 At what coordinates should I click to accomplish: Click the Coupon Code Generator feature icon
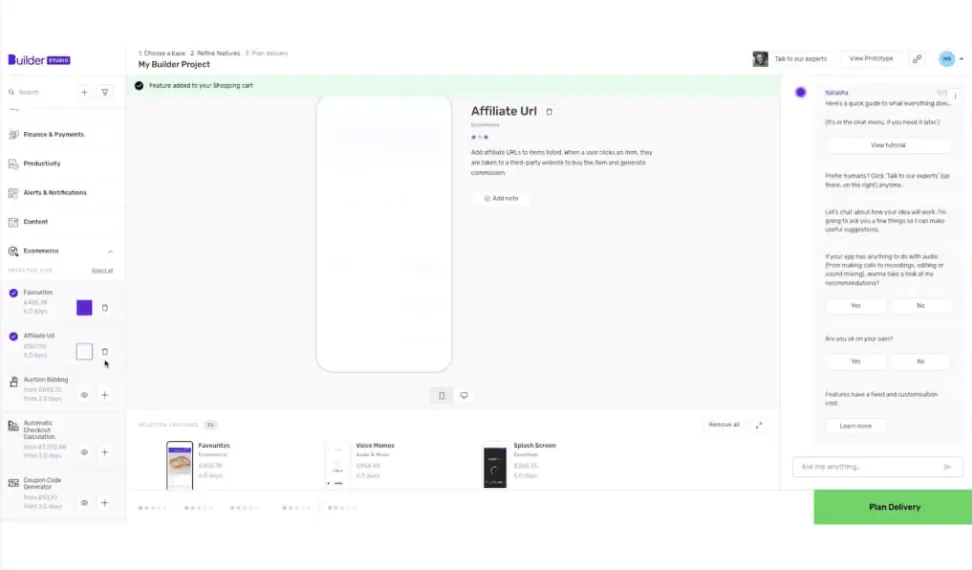click(x=13, y=483)
